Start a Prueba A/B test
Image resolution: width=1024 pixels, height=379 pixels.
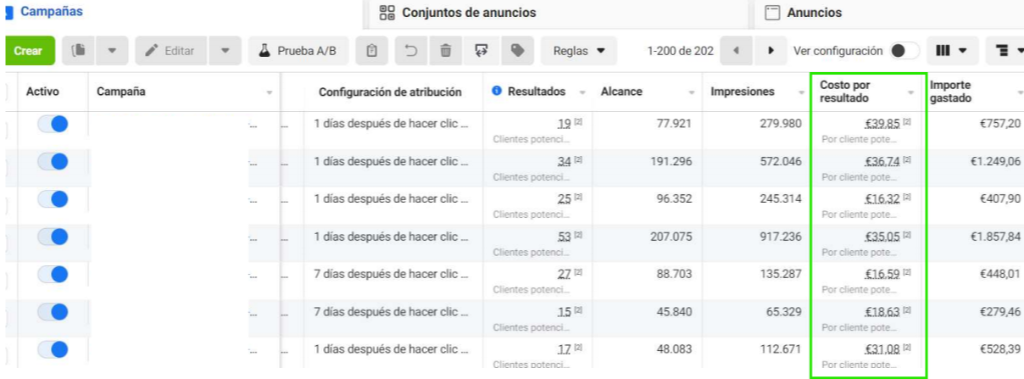[x=298, y=50]
